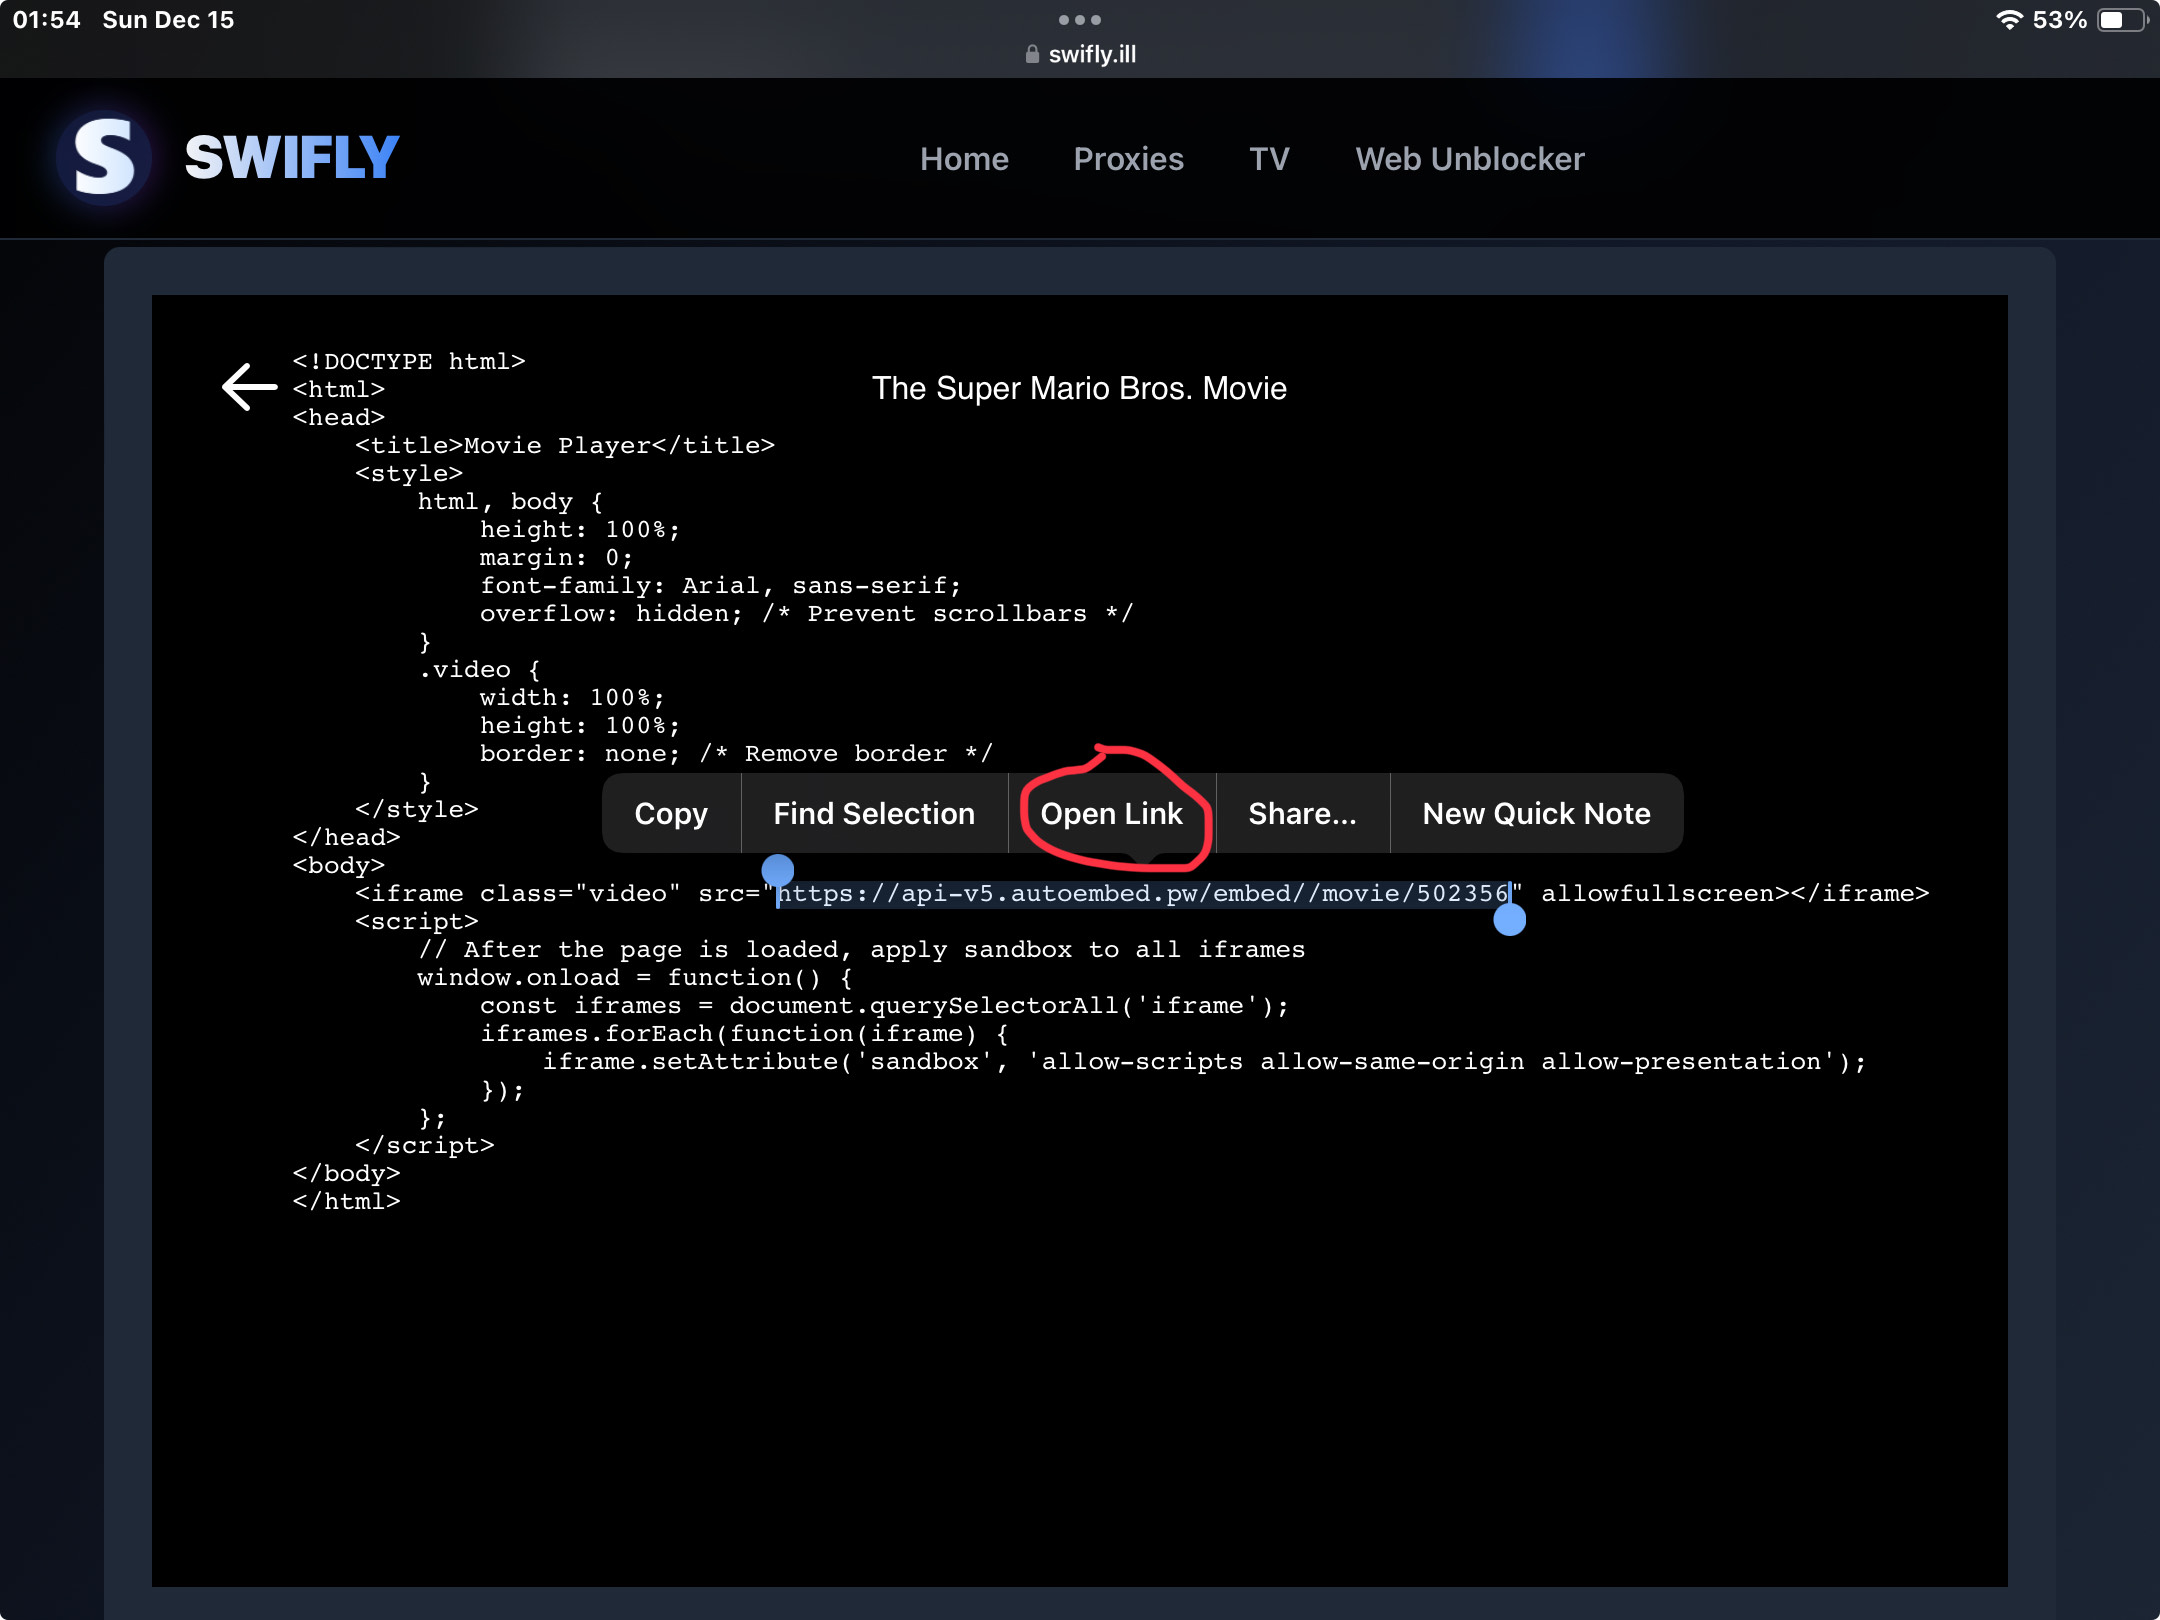Open the Web Unblocker nav link
The image size is (2160, 1620).
(x=1469, y=159)
